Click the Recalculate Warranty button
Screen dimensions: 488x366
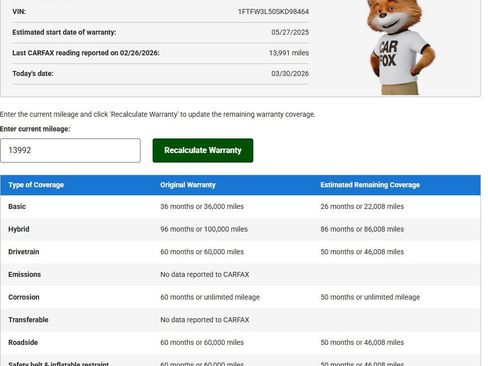click(x=203, y=150)
